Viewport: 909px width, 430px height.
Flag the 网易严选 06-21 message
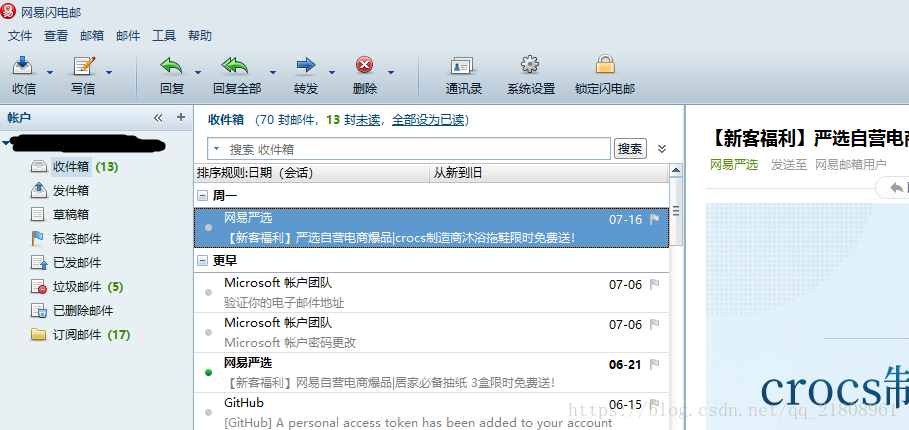pyautogui.click(x=655, y=365)
